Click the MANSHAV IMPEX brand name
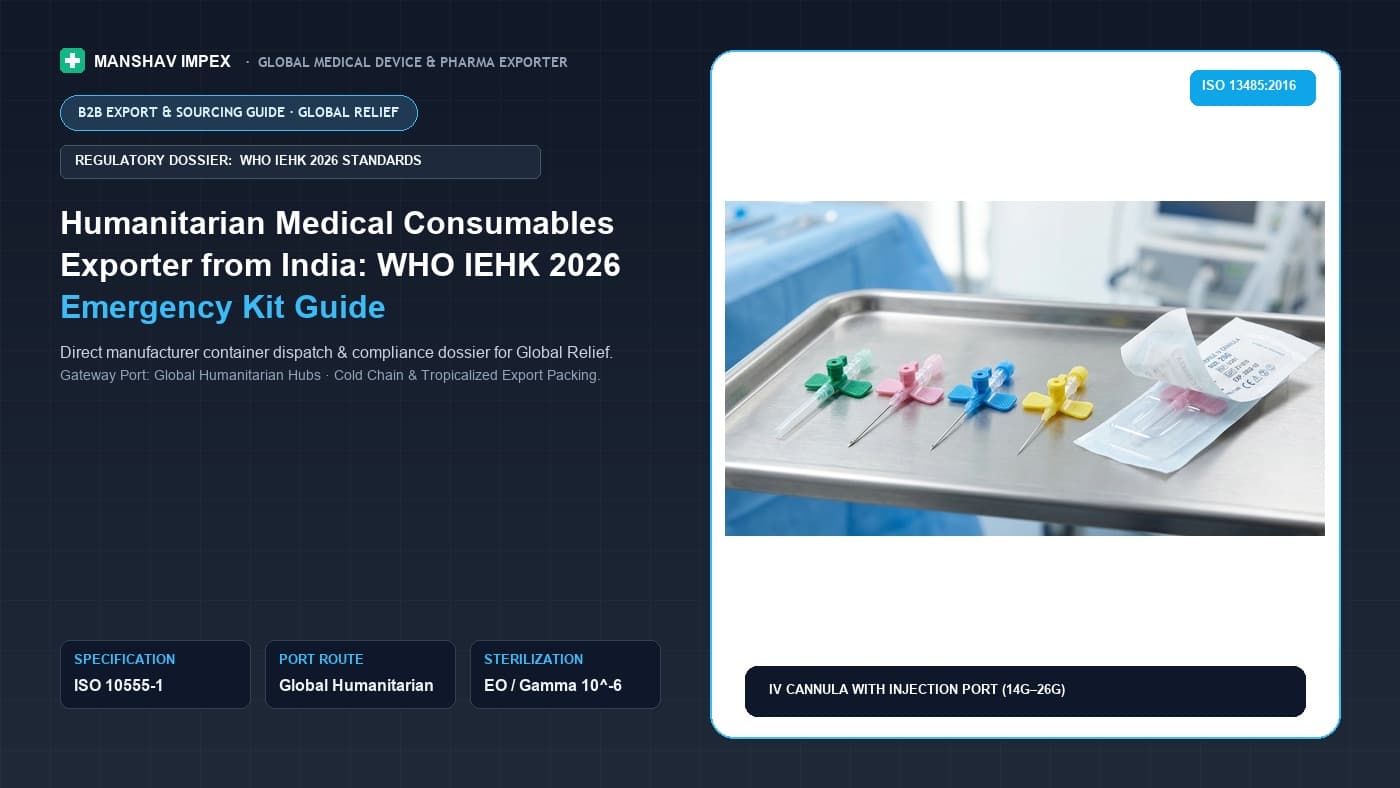 (162, 62)
